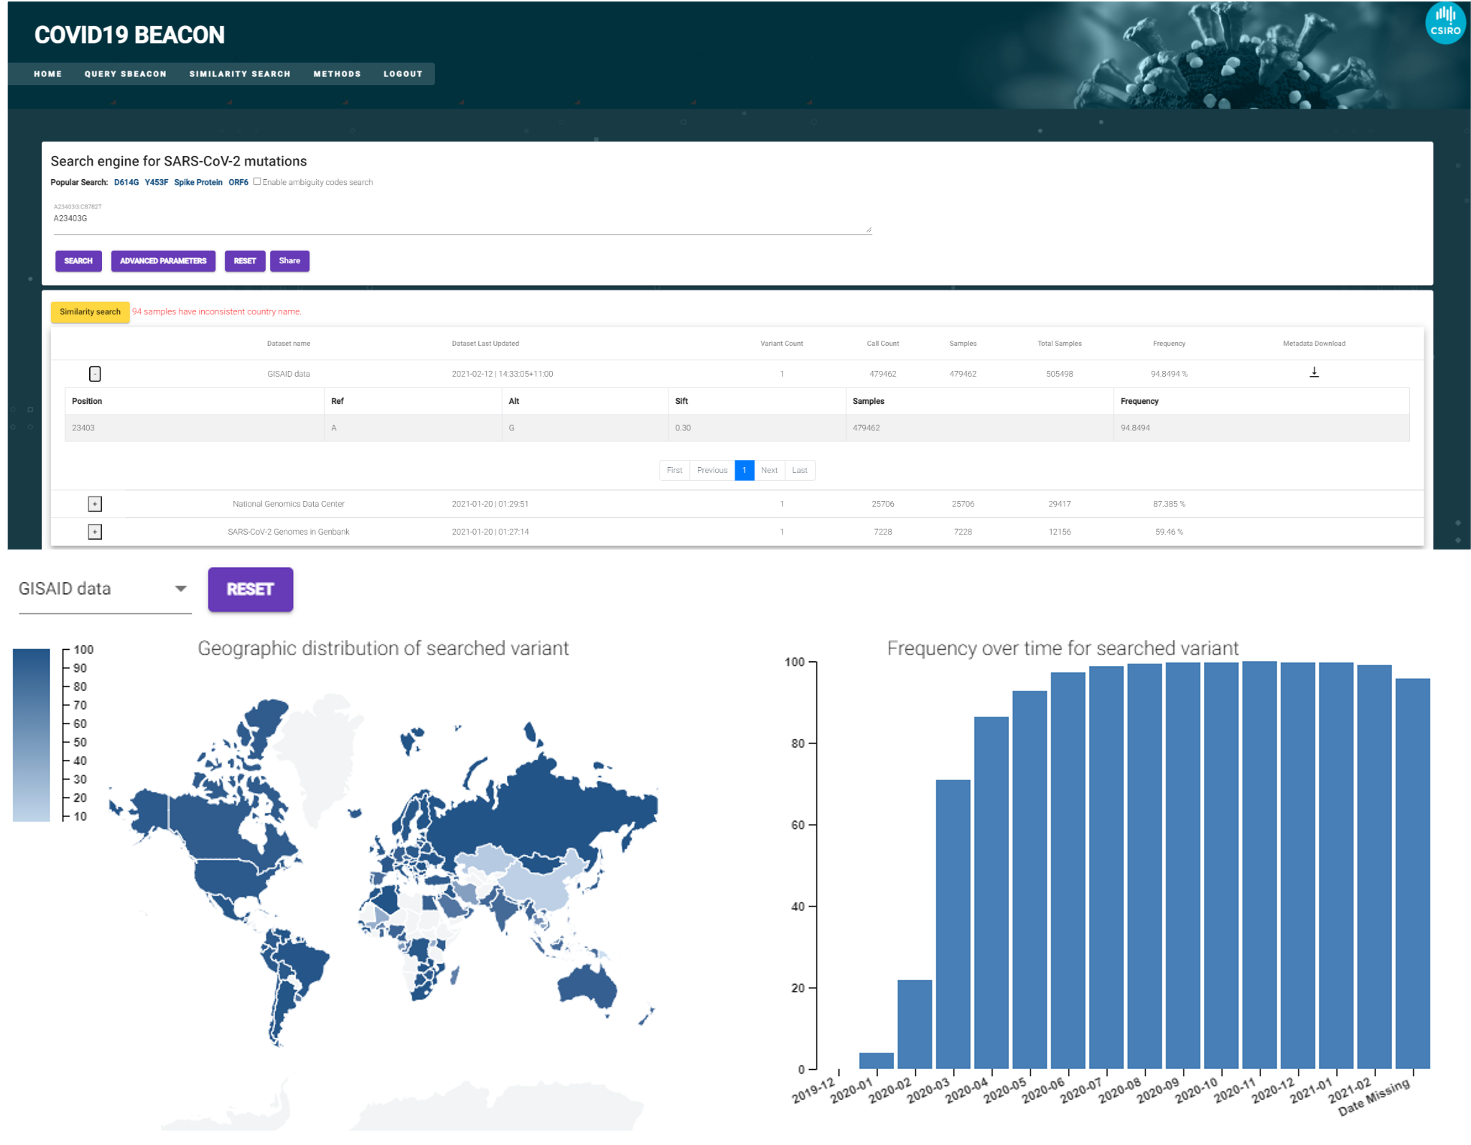Click yellow Similarity search button

90,312
